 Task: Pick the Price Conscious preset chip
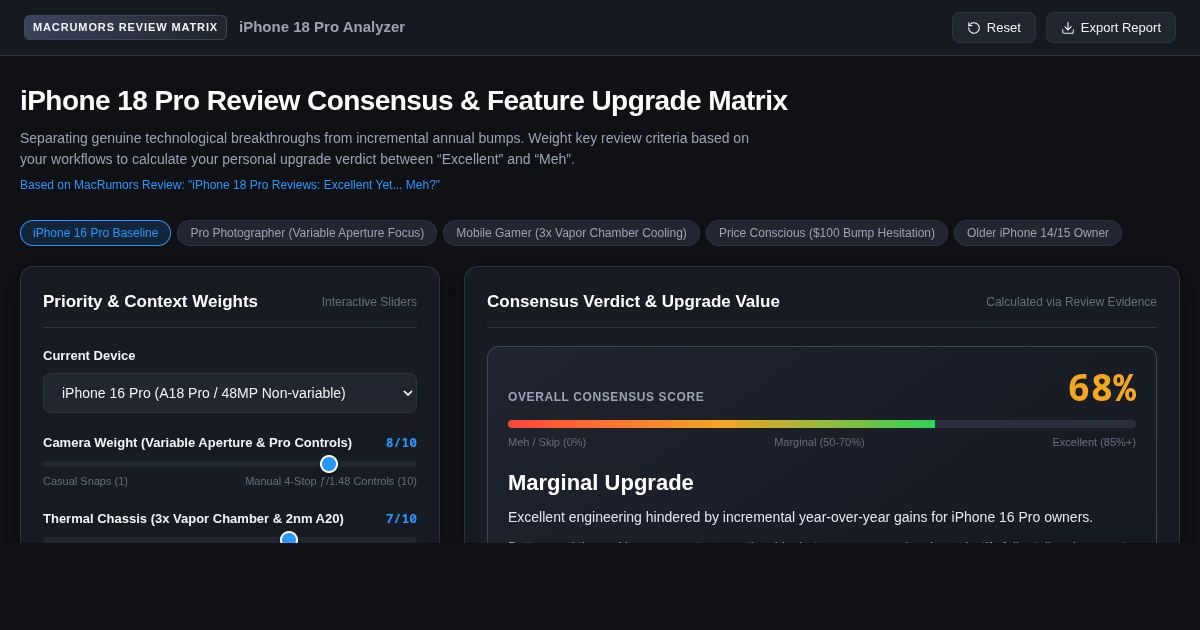(827, 233)
